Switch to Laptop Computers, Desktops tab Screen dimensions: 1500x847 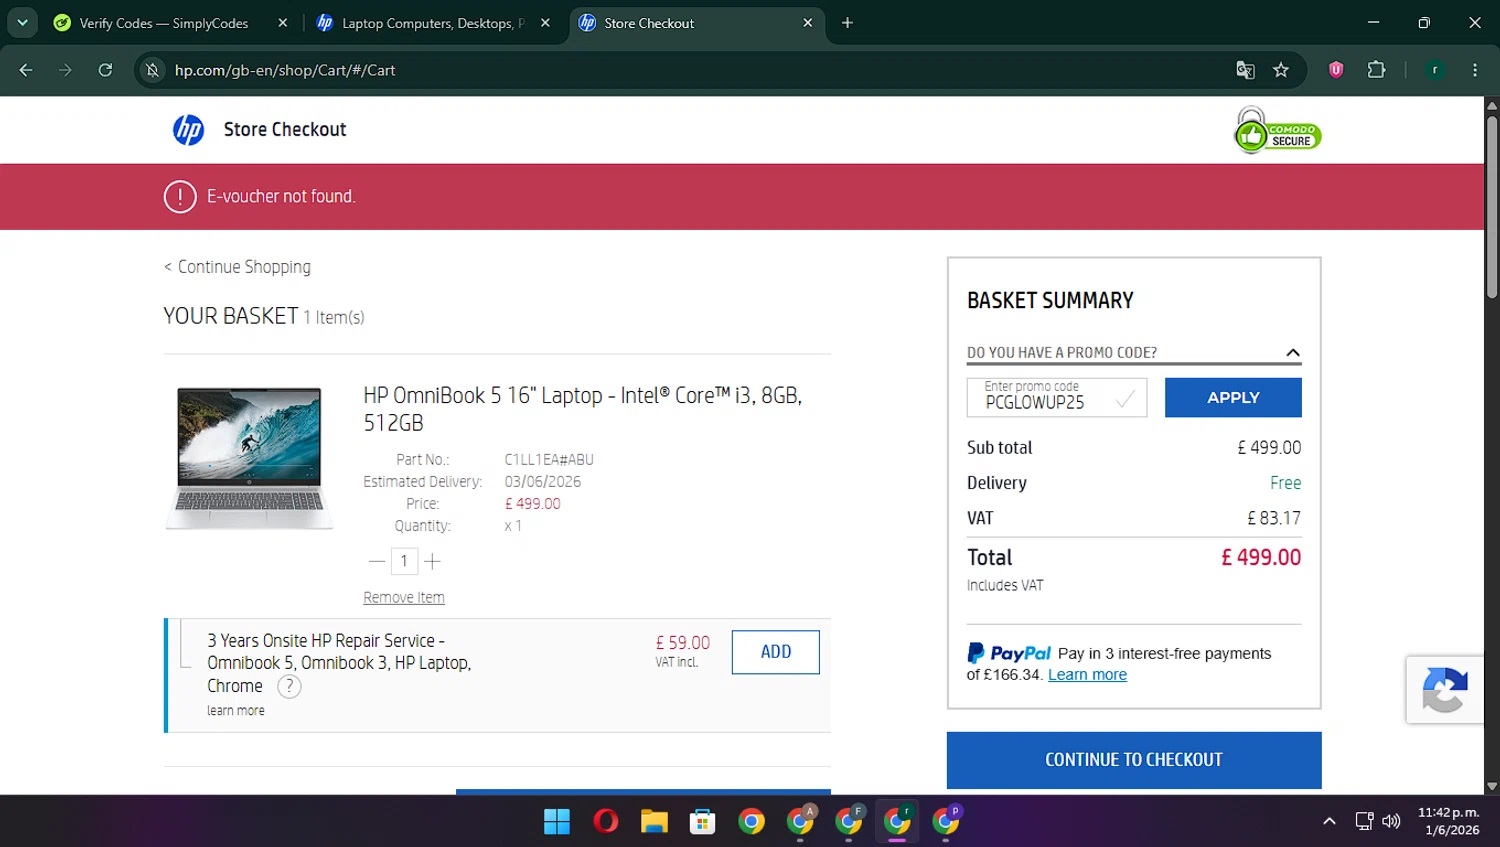click(x=433, y=23)
